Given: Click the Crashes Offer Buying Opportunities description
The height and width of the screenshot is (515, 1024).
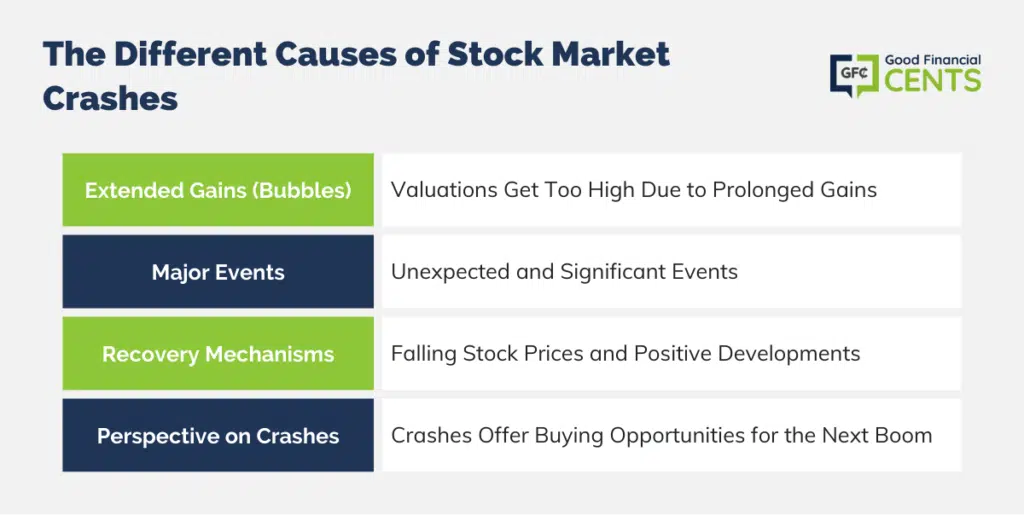Looking at the screenshot, I should [x=662, y=435].
